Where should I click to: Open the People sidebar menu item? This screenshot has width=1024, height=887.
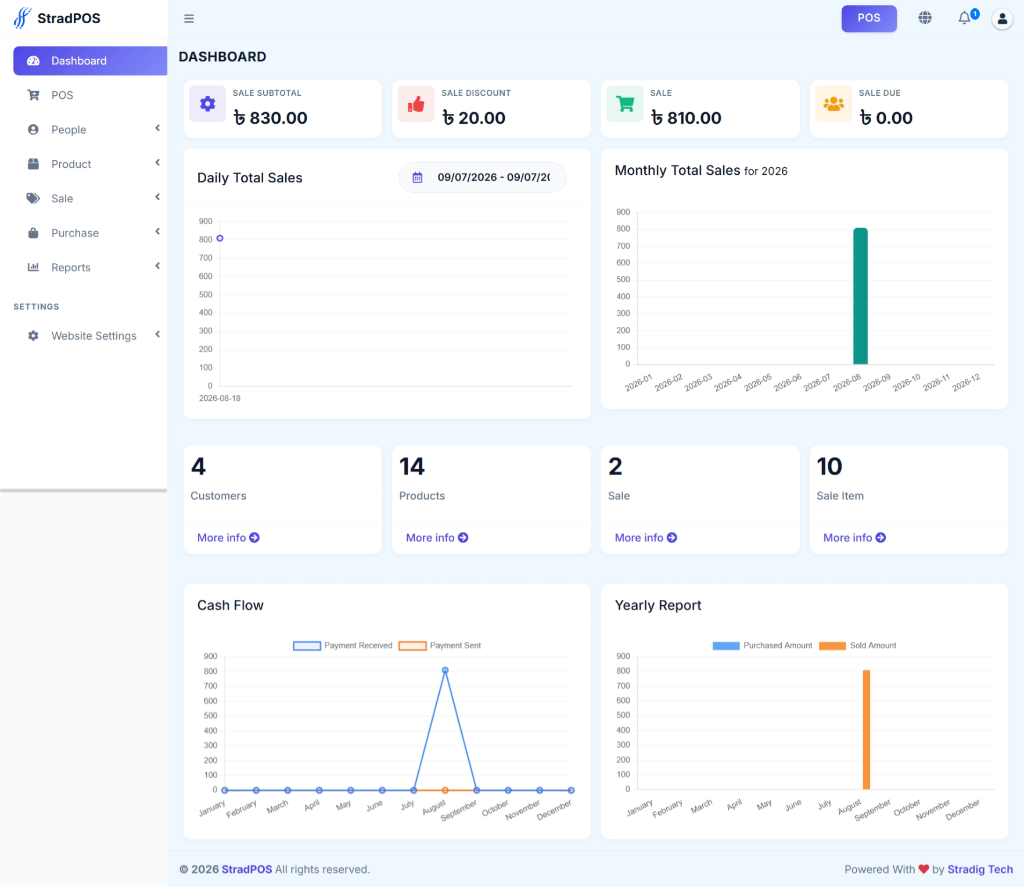[x=90, y=129]
